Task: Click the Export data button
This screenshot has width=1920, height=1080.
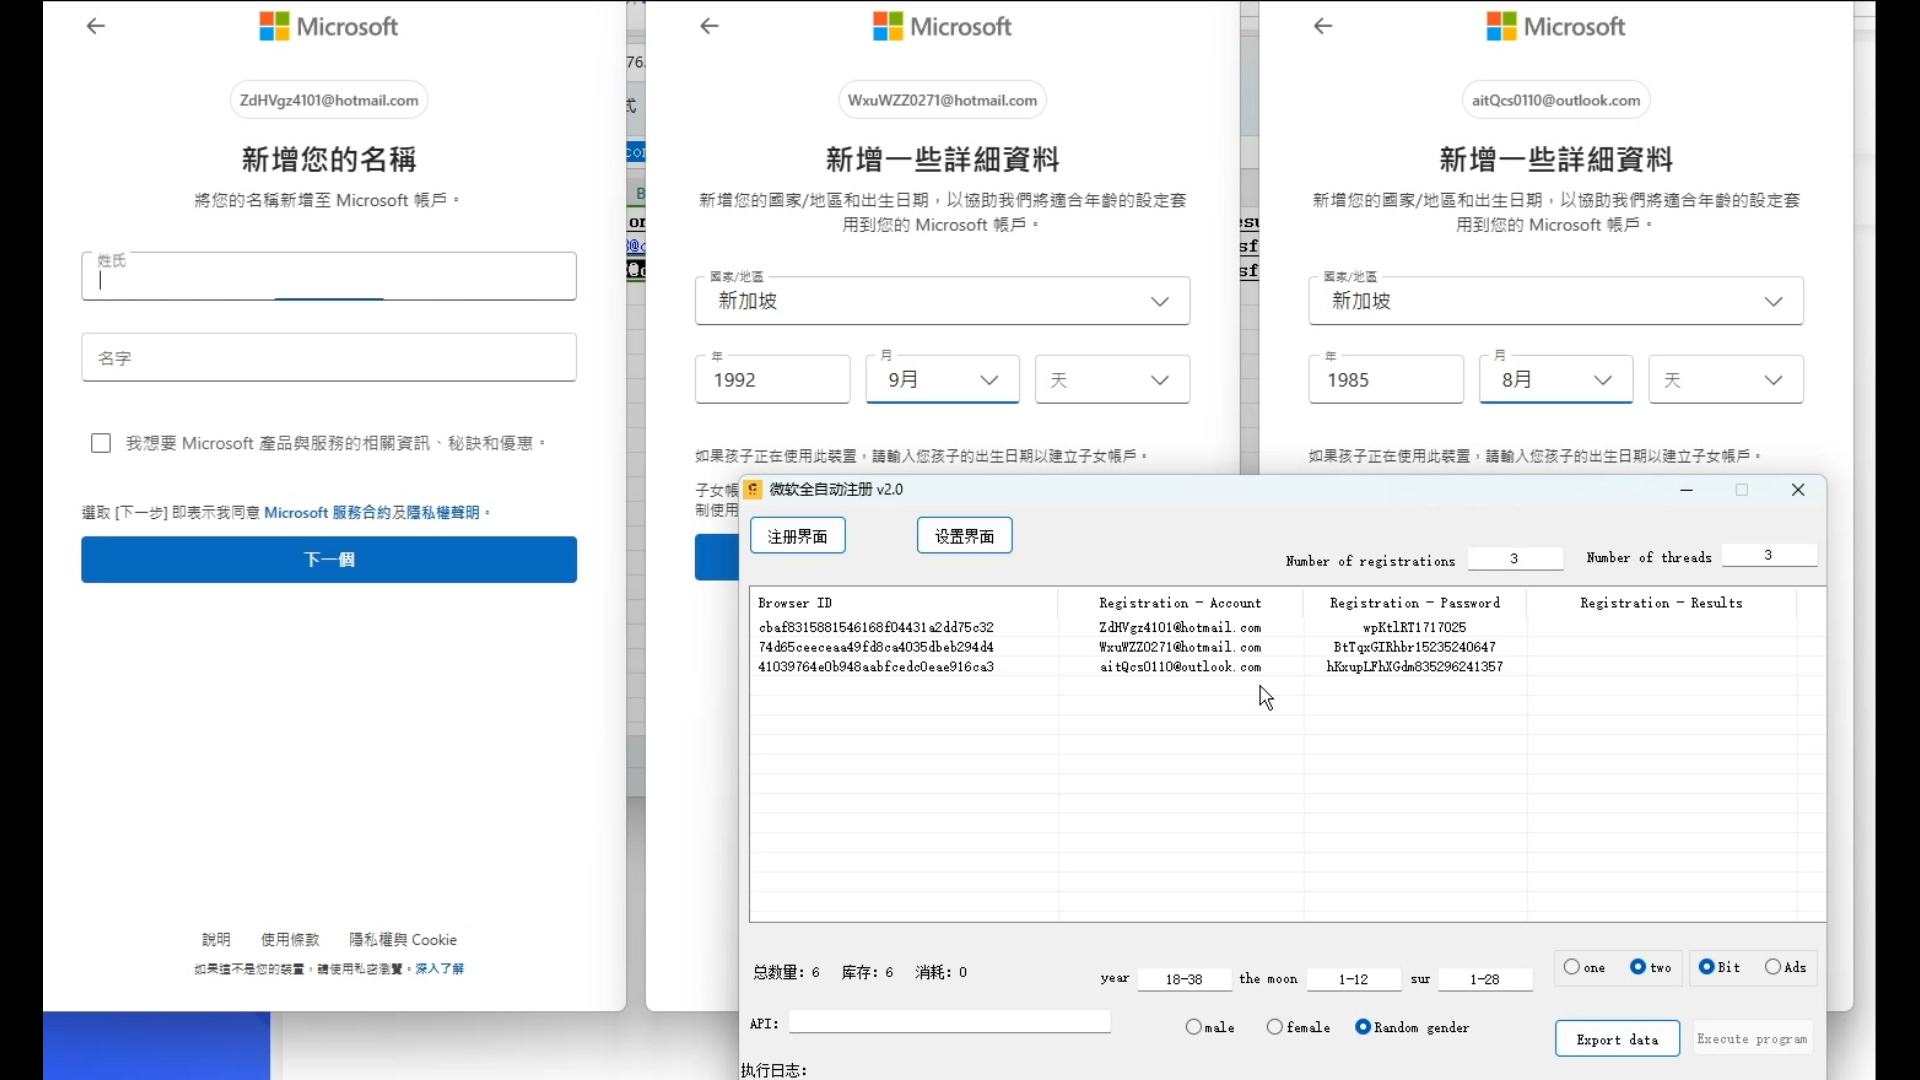Action: coord(1617,1040)
